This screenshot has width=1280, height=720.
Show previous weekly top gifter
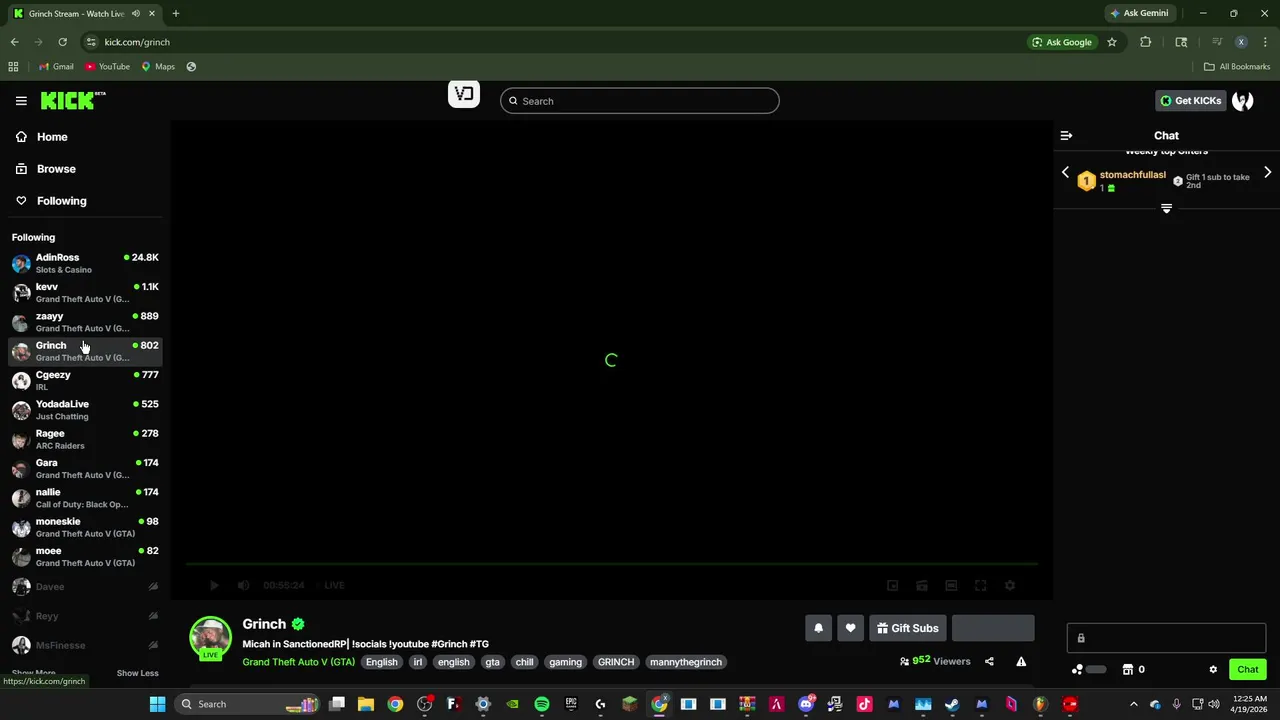(1065, 173)
